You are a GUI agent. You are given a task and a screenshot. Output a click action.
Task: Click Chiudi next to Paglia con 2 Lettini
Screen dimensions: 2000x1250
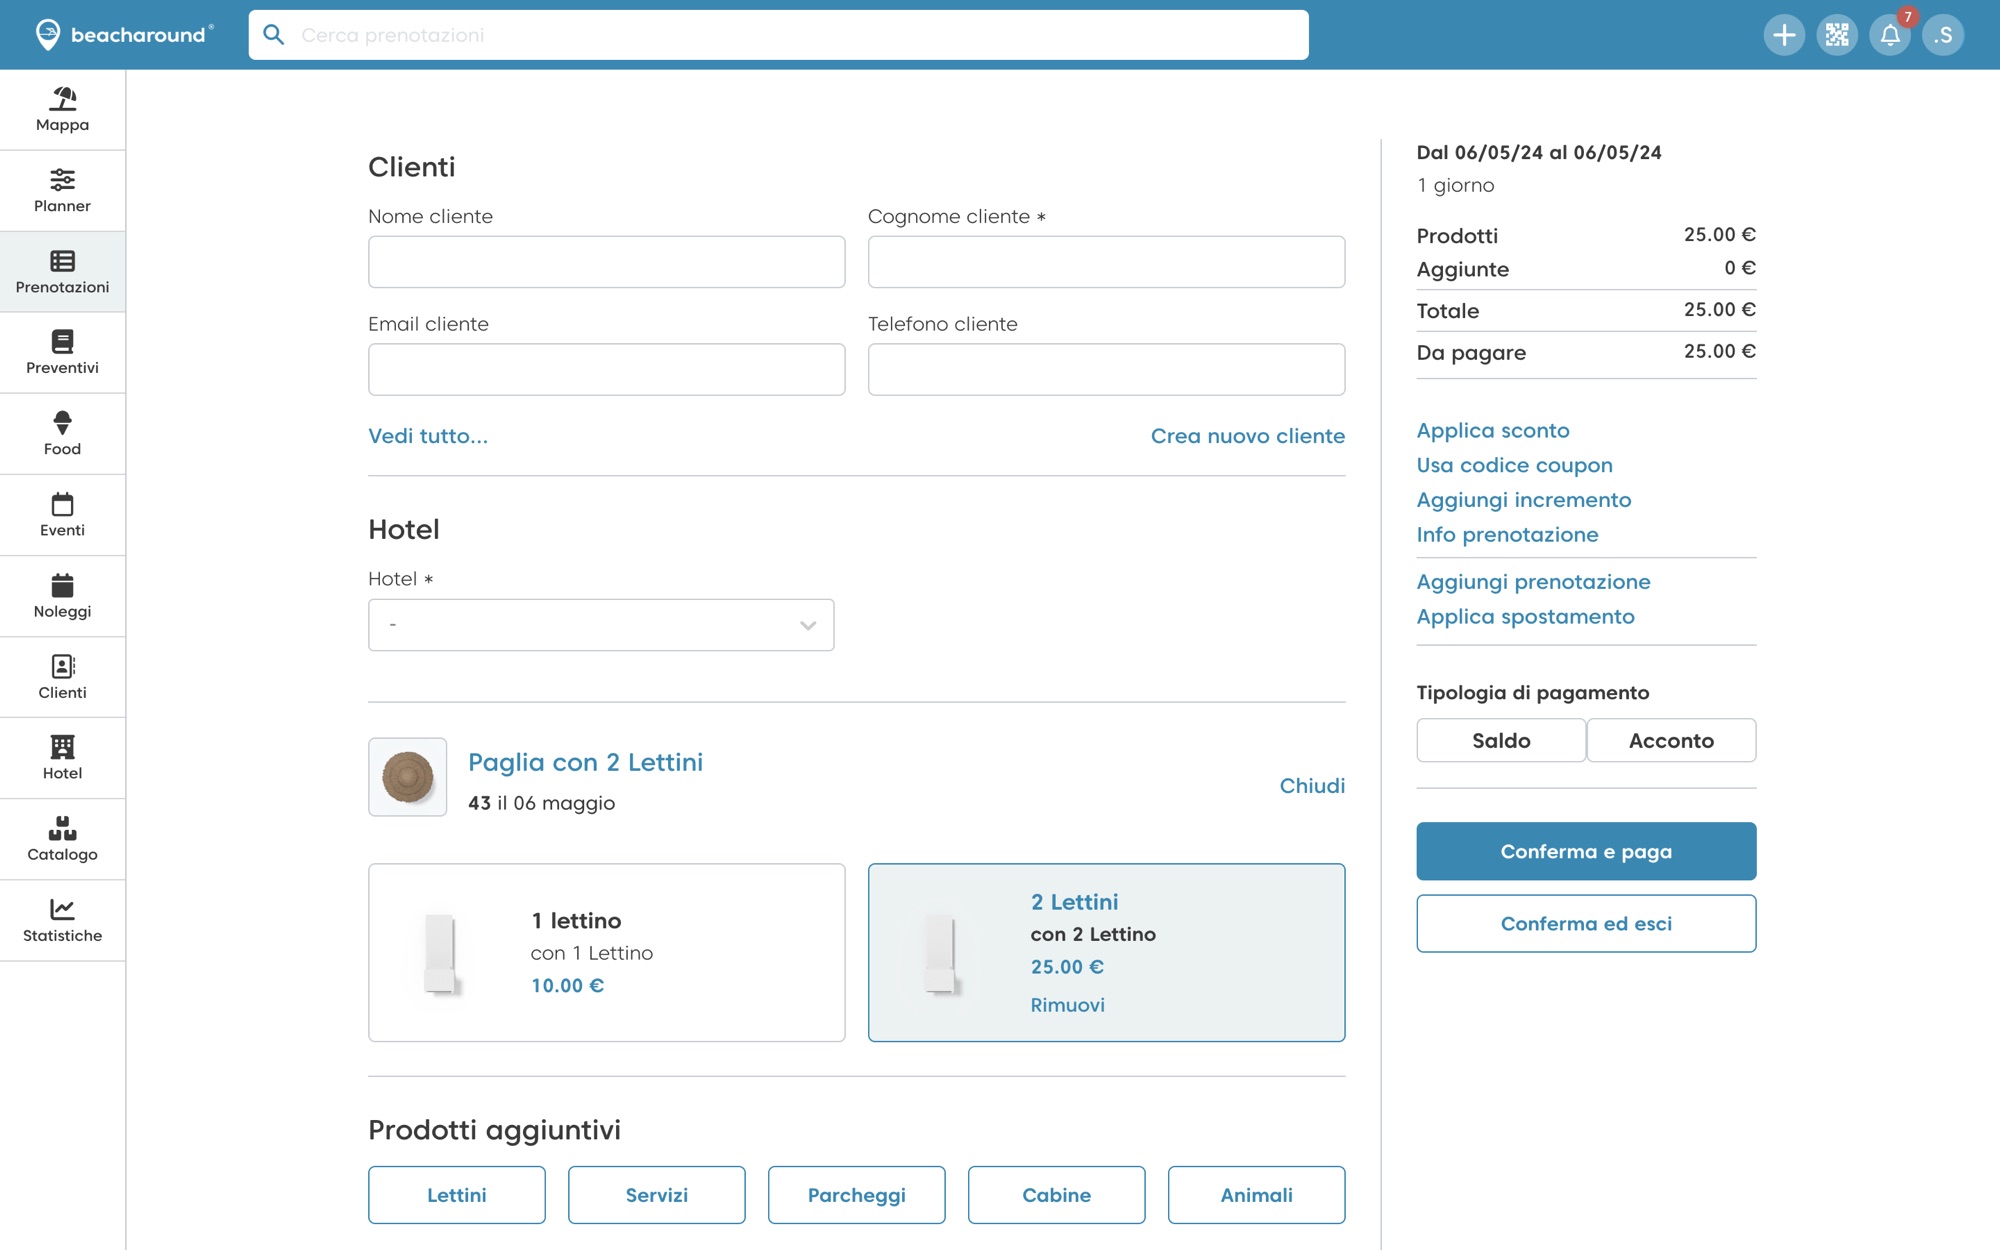click(1312, 786)
